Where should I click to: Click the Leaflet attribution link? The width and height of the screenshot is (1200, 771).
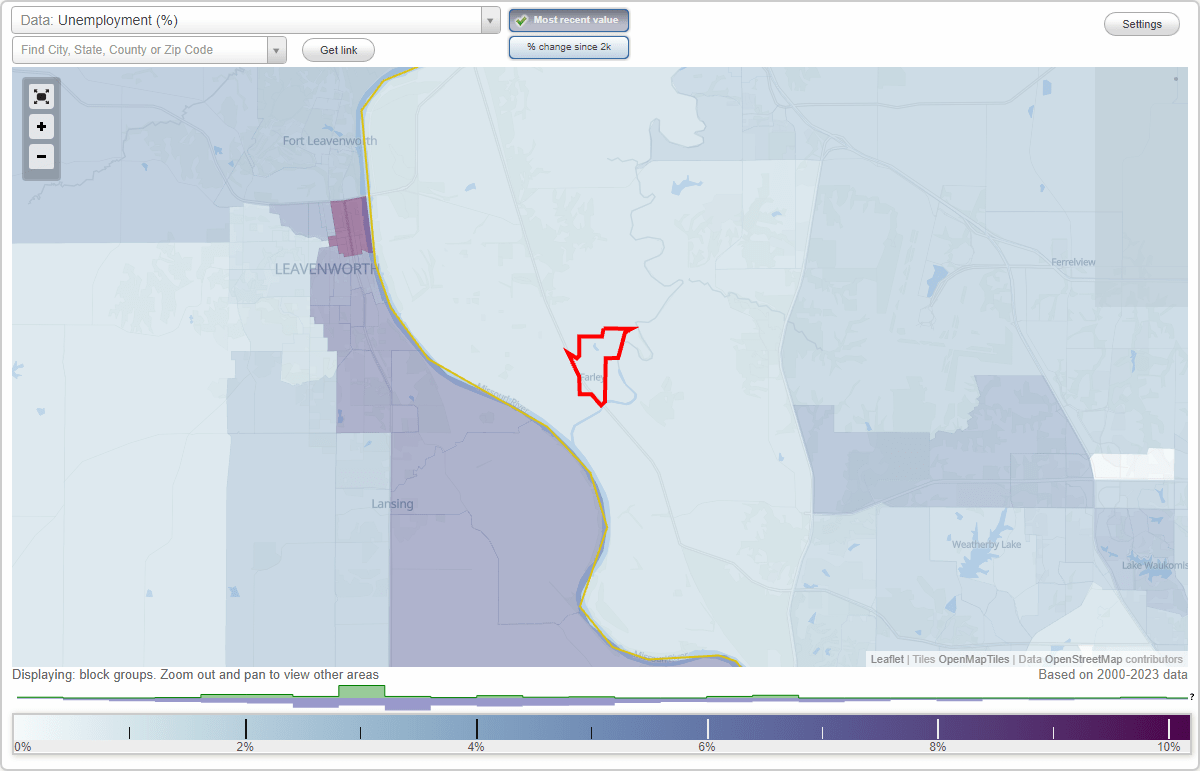pyautogui.click(x=886, y=659)
